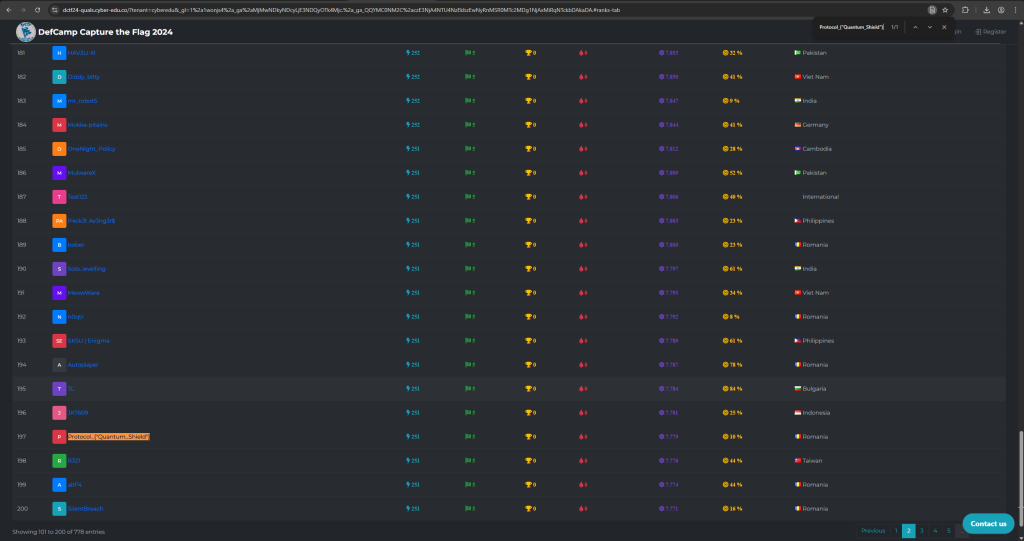Click the red P avatar for Protocol team
This screenshot has width=1024, height=541.
pyautogui.click(x=59, y=436)
